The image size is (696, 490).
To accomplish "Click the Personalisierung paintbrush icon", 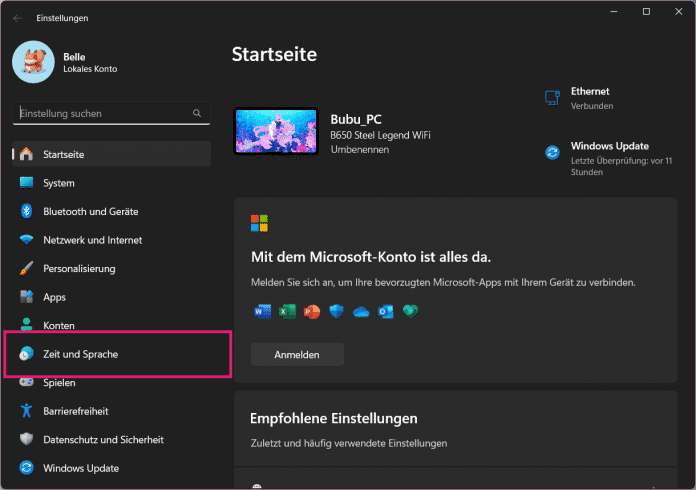I will click(x=26, y=269).
